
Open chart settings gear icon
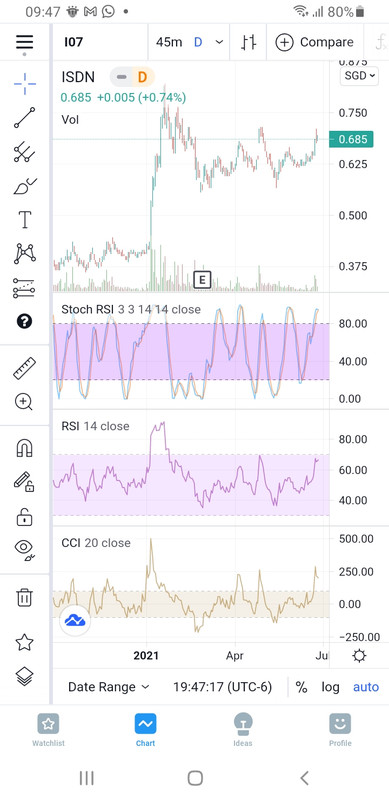click(359, 656)
